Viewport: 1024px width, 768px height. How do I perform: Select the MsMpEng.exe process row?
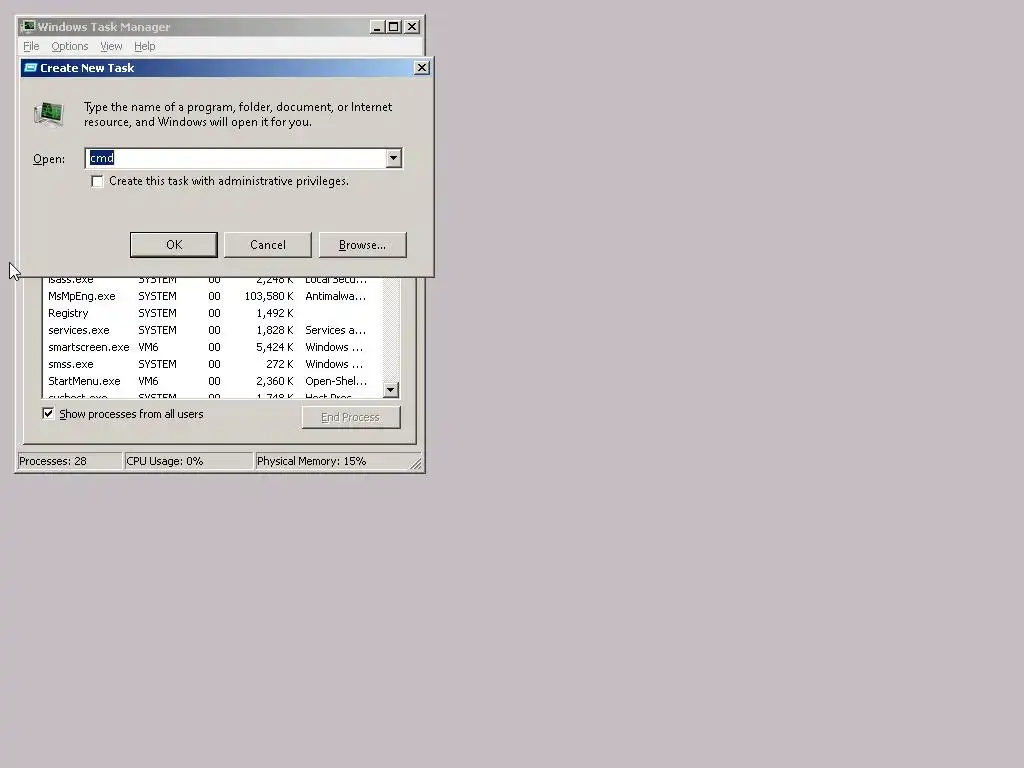pos(212,296)
